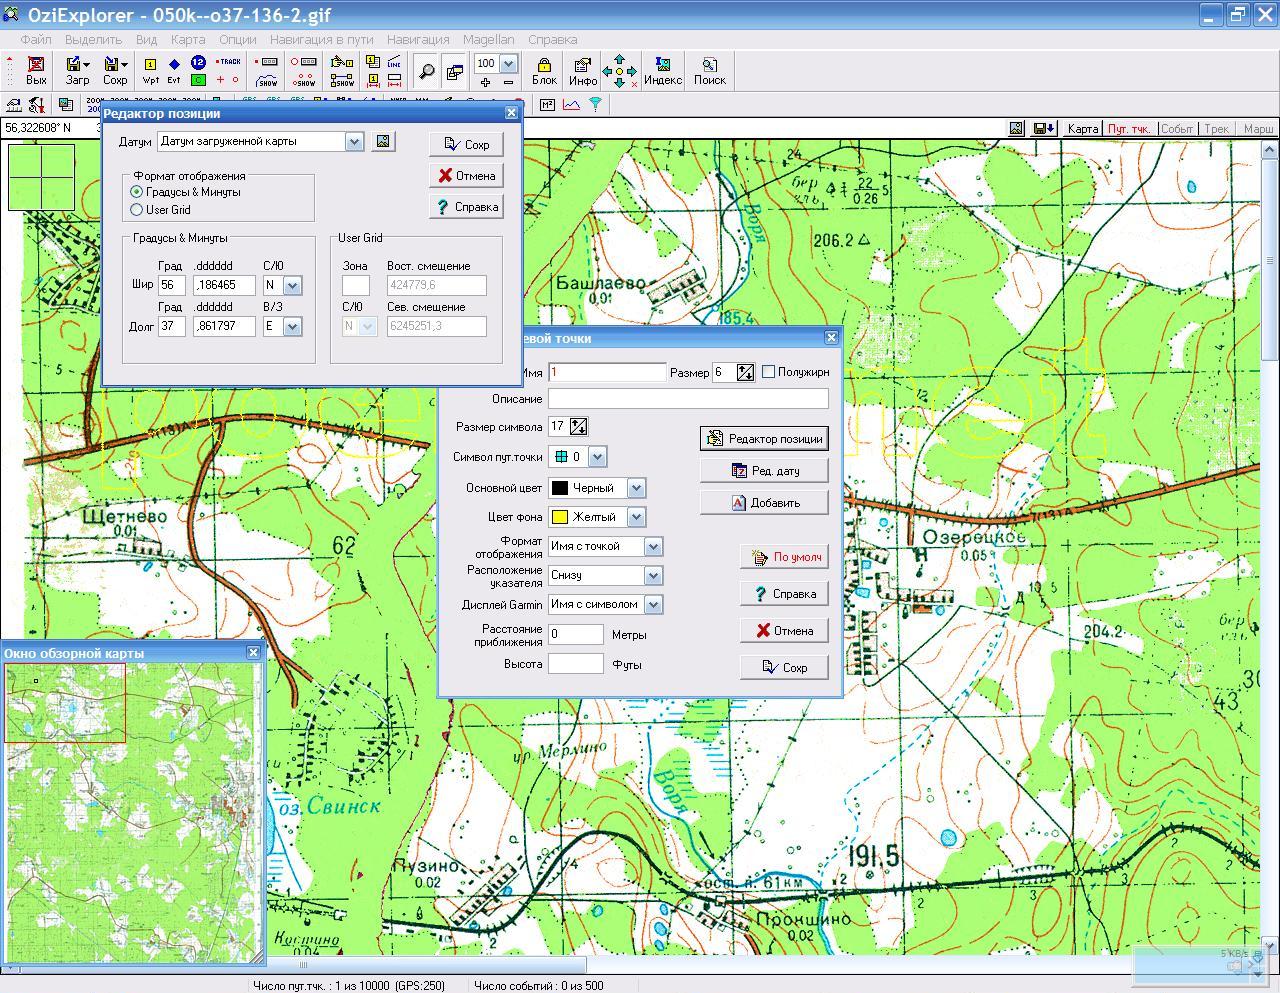Click the Описание description field
1280x993 pixels.
[688, 399]
